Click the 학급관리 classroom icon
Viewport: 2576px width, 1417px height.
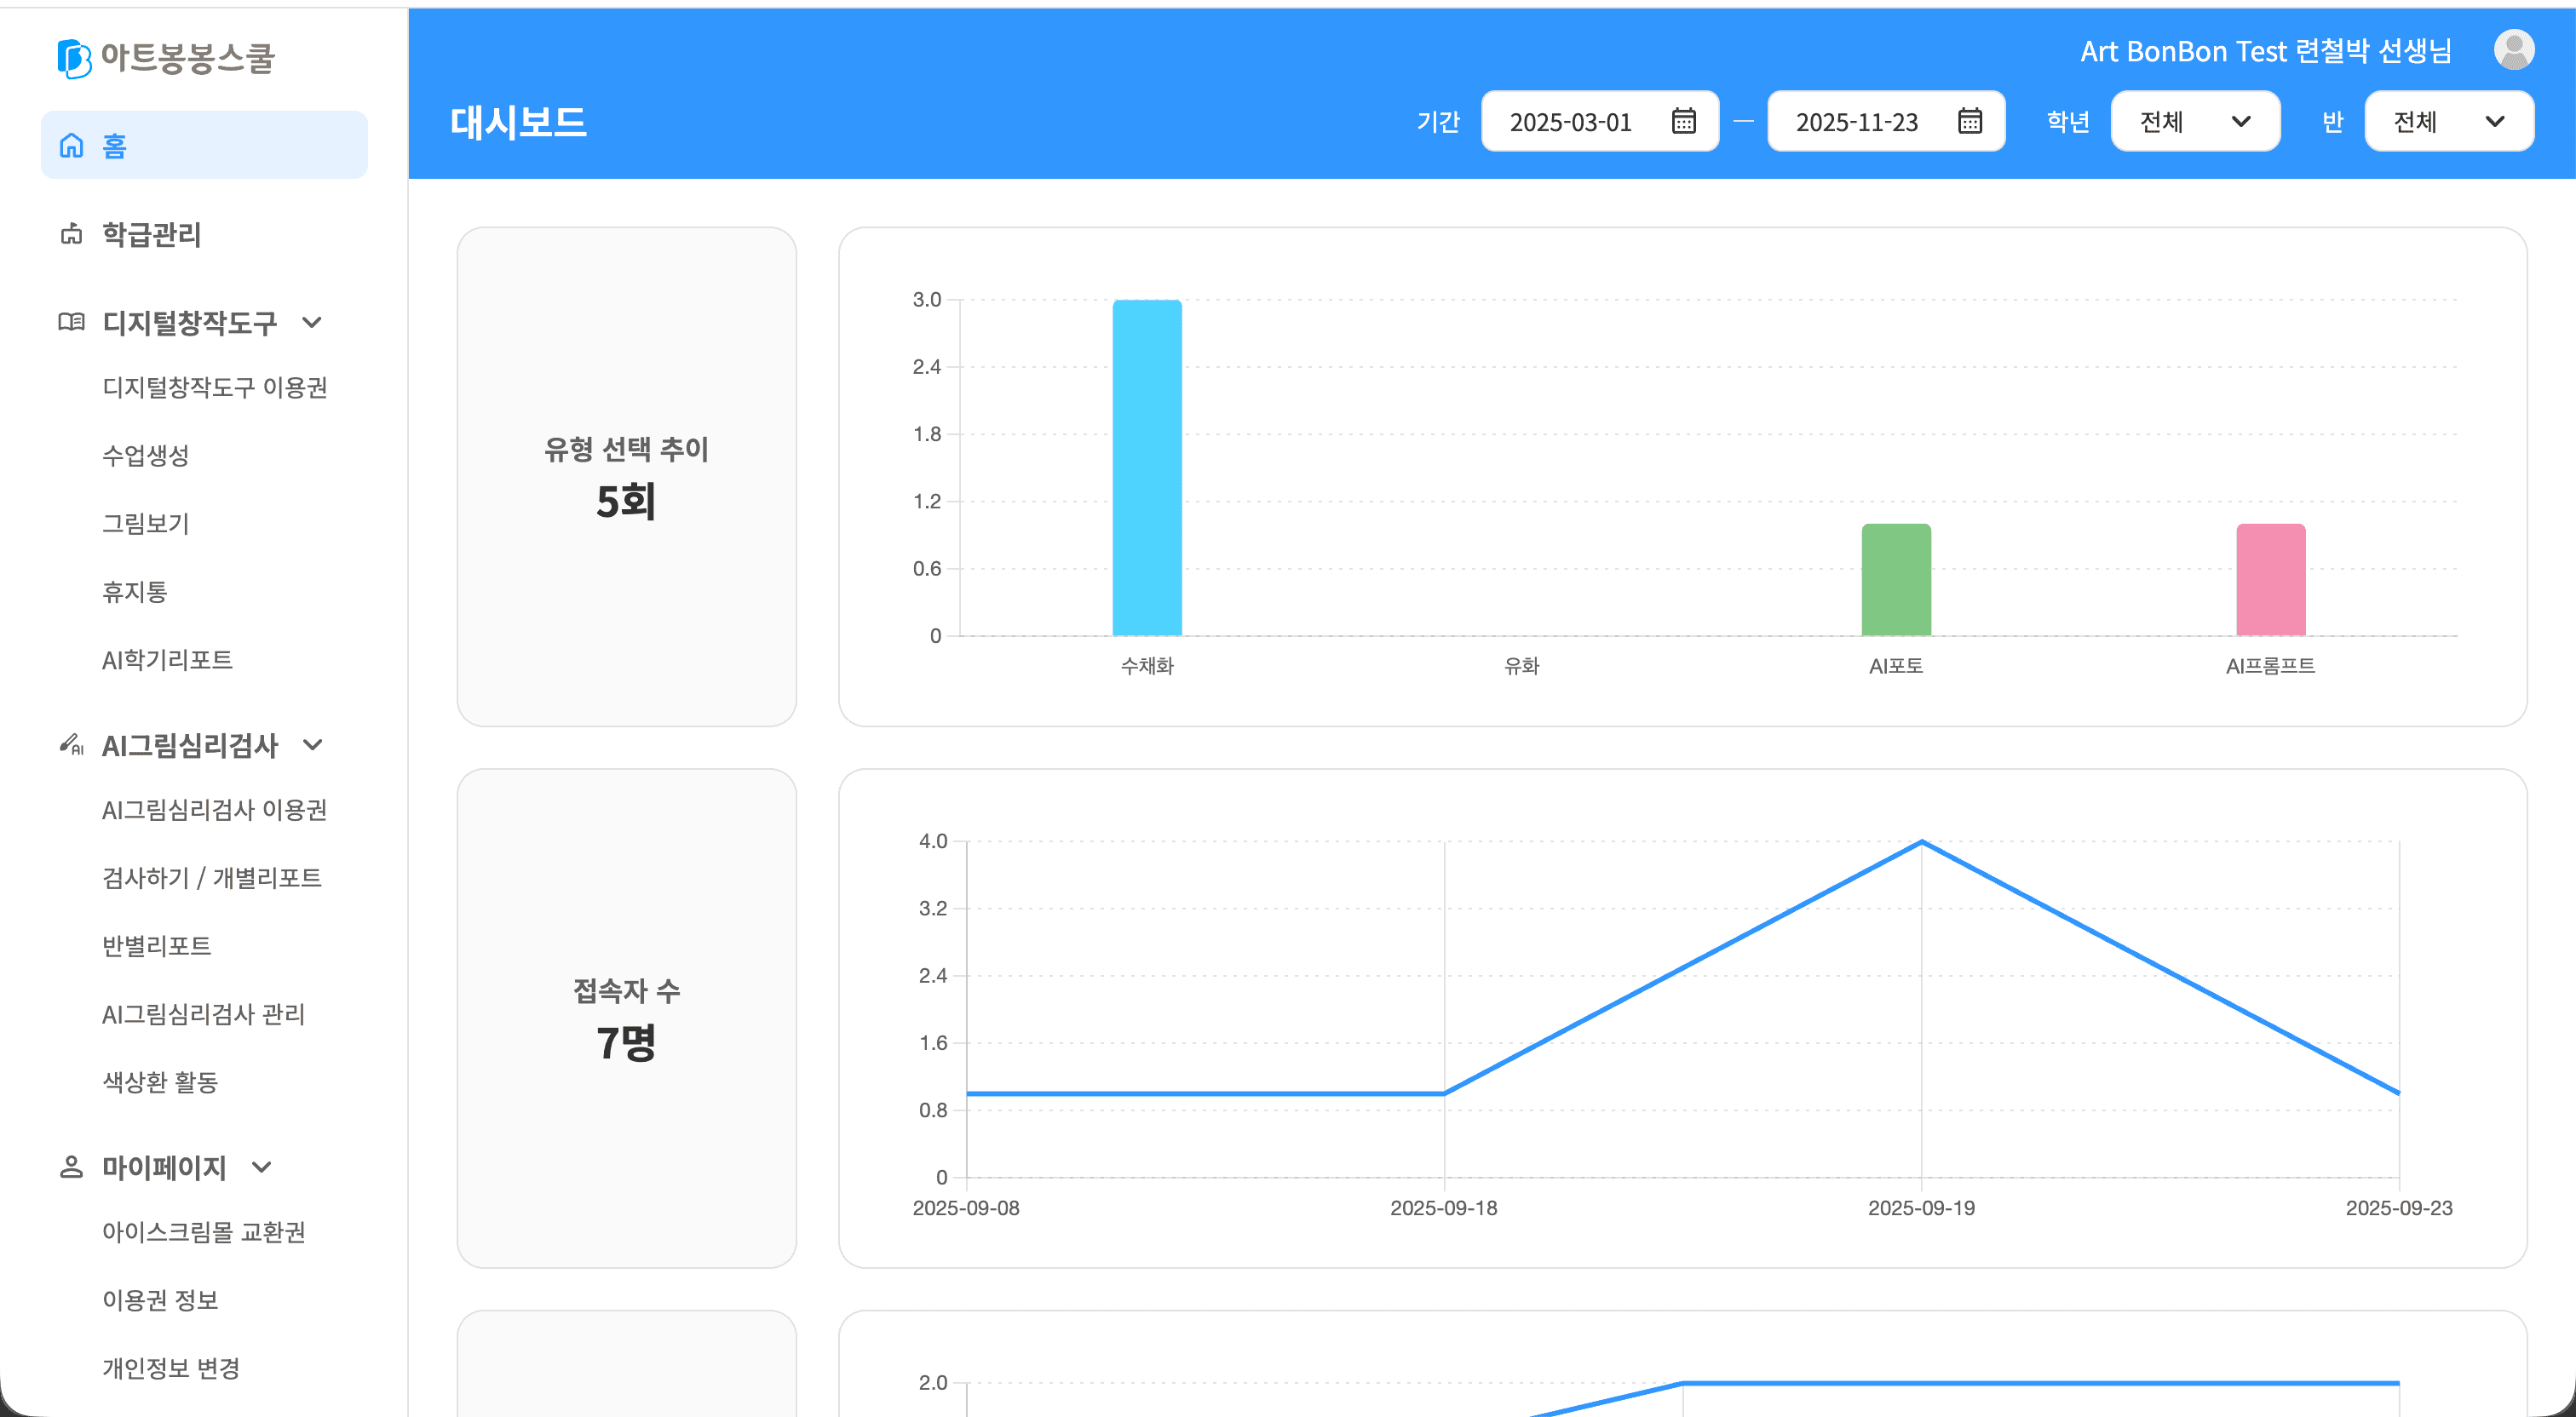71,234
